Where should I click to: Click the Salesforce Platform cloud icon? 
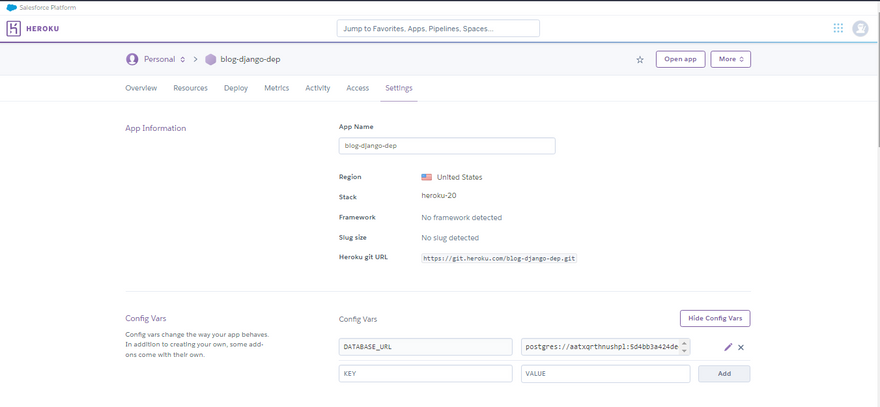point(12,7)
